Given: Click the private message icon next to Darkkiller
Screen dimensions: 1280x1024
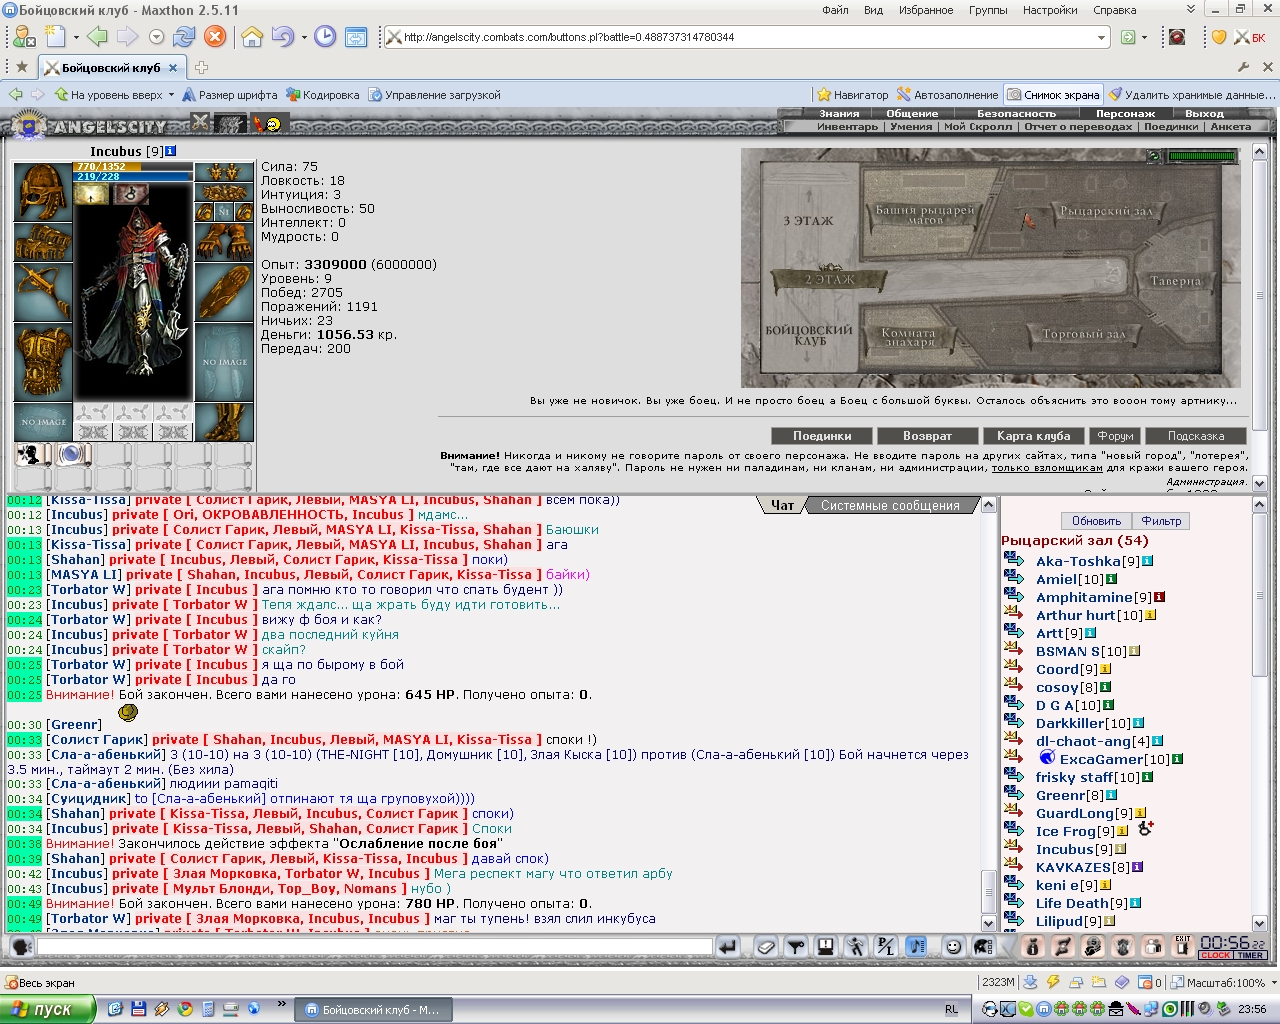Looking at the screenshot, I should tap(1013, 723).
